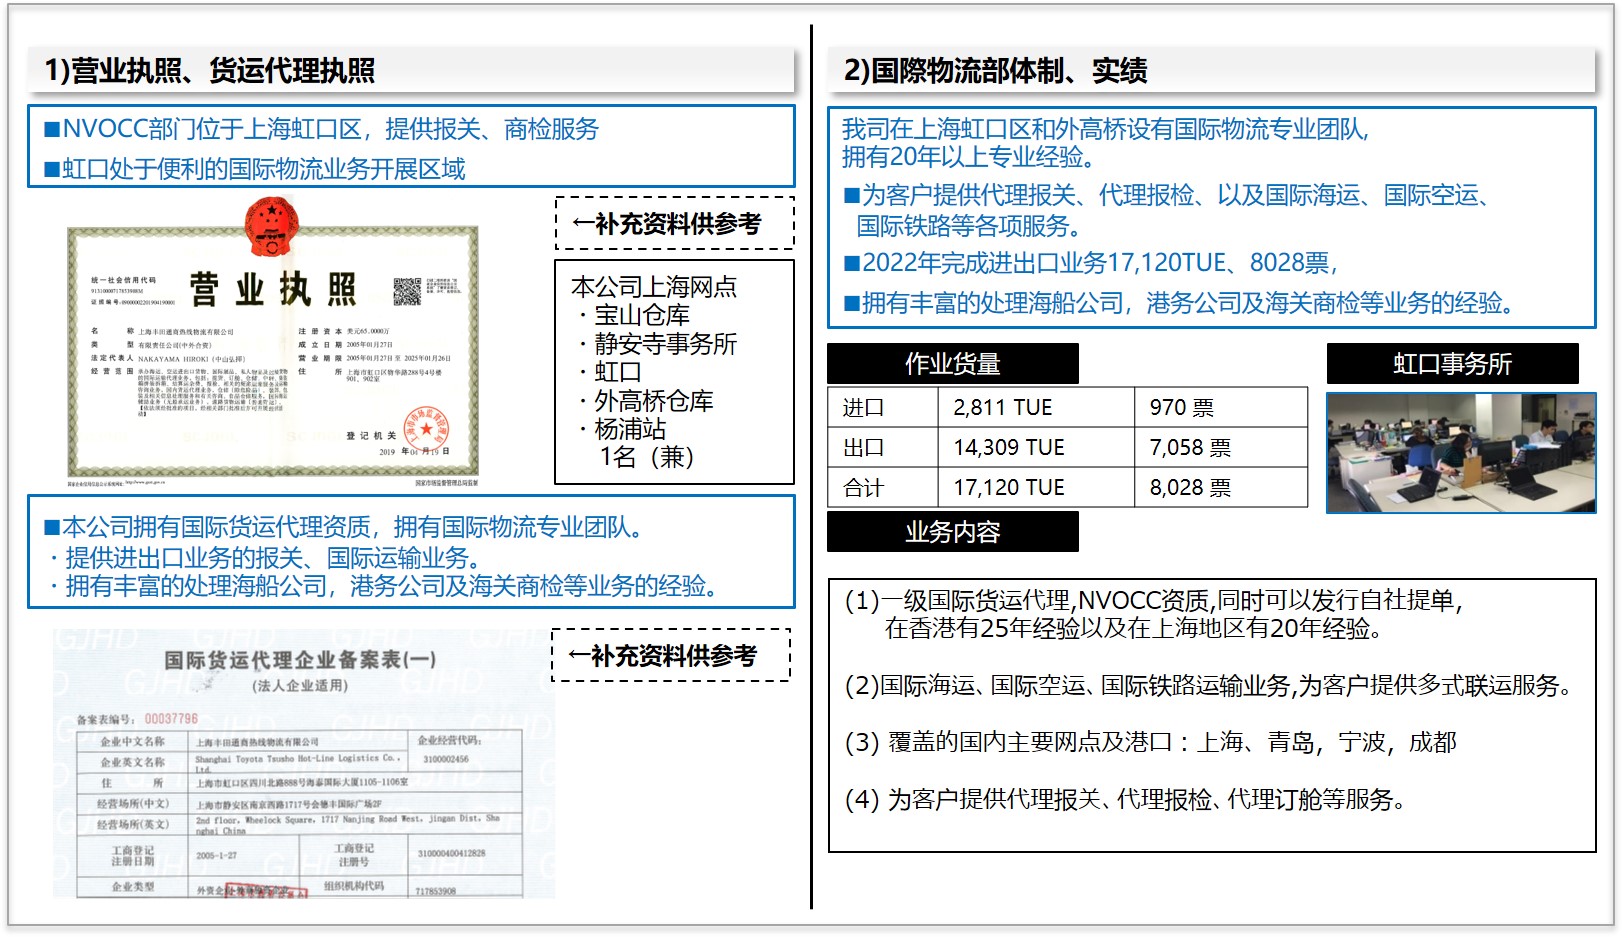Click the round red seal on the license
Image resolution: width=1622 pixels, height=937 pixels.
coord(426,430)
